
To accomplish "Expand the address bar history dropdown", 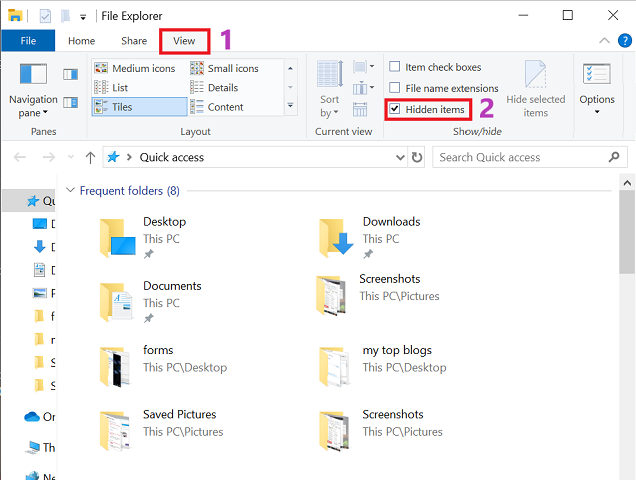I will 400,157.
